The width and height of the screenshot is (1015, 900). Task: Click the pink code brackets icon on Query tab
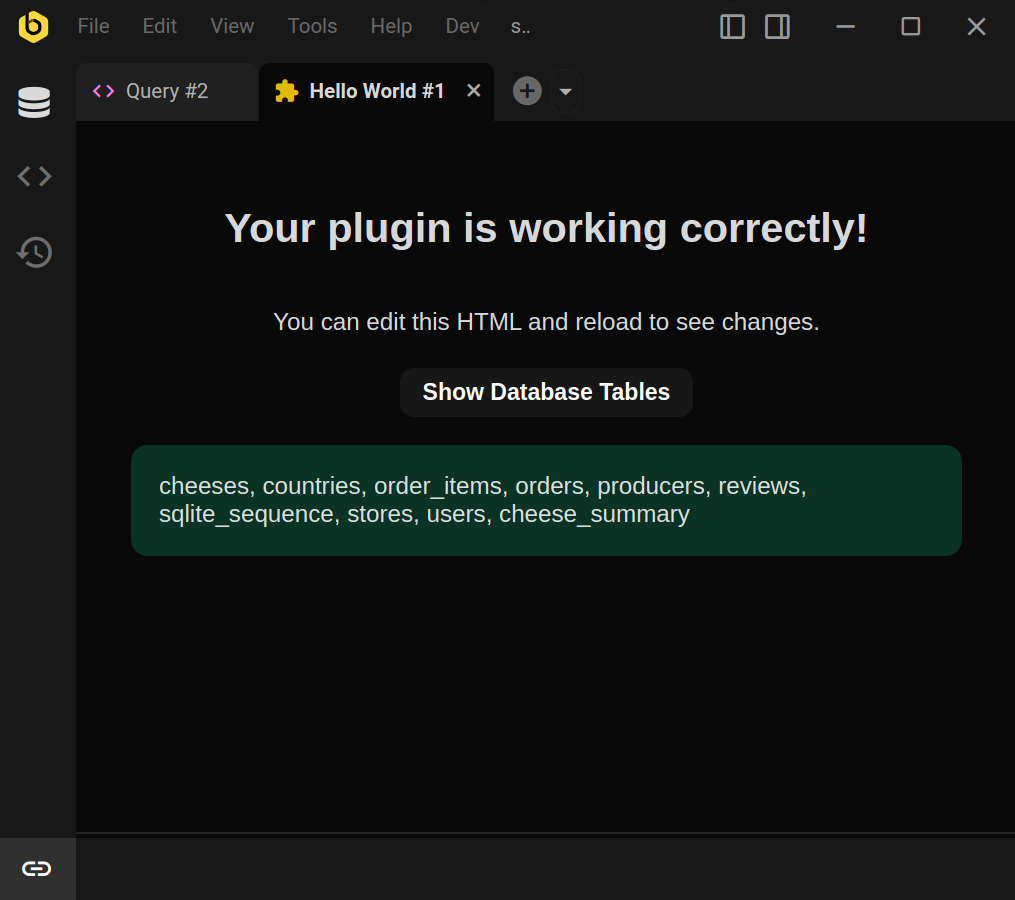click(104, 91)
